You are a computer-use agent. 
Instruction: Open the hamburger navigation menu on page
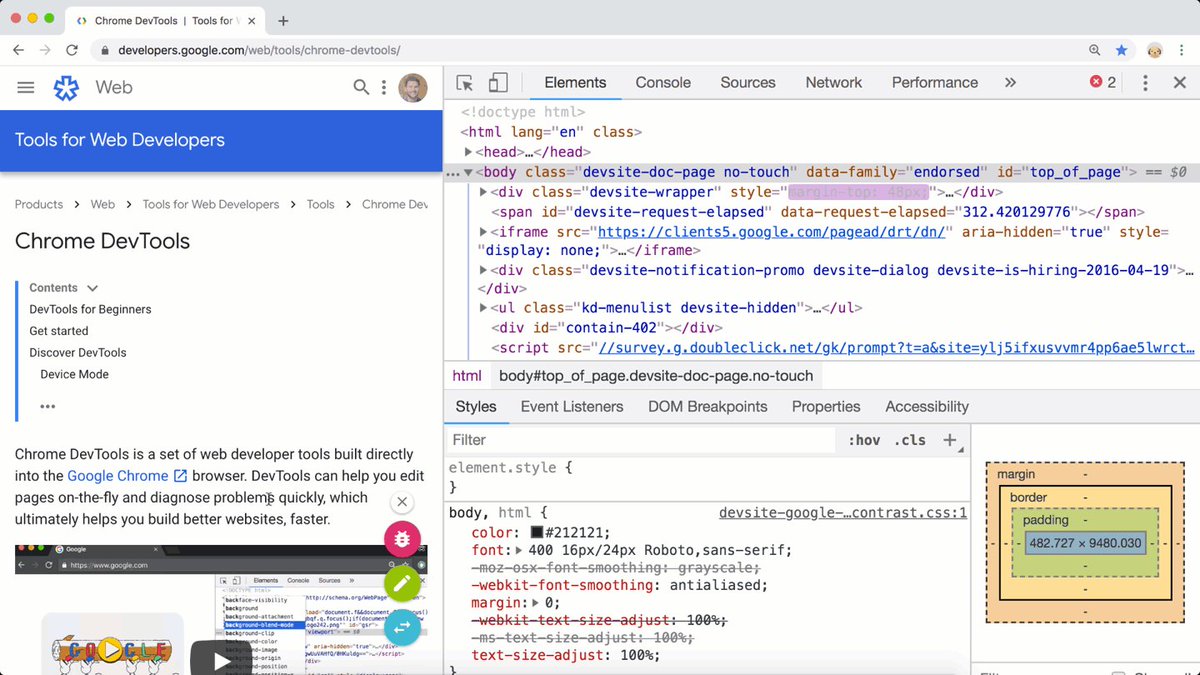26,88
